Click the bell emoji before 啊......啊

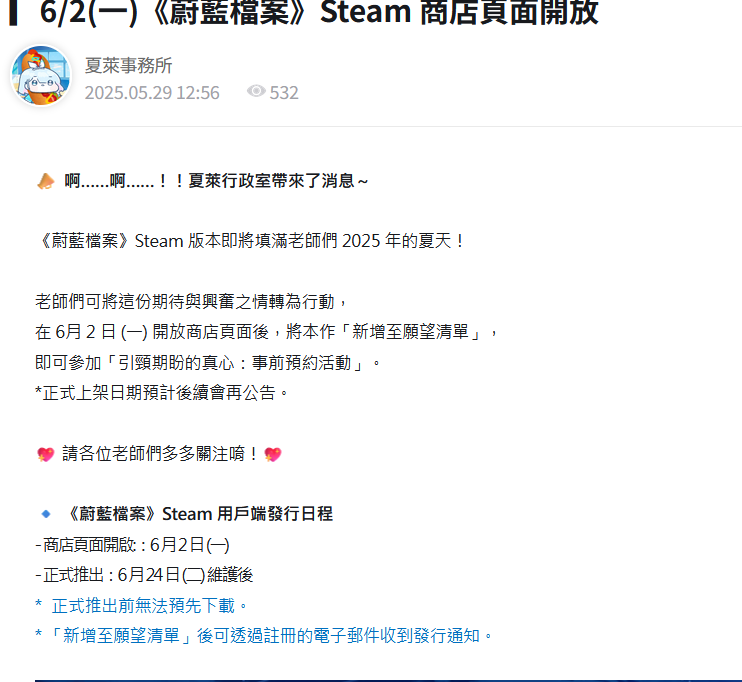click(x=46, y=181)
